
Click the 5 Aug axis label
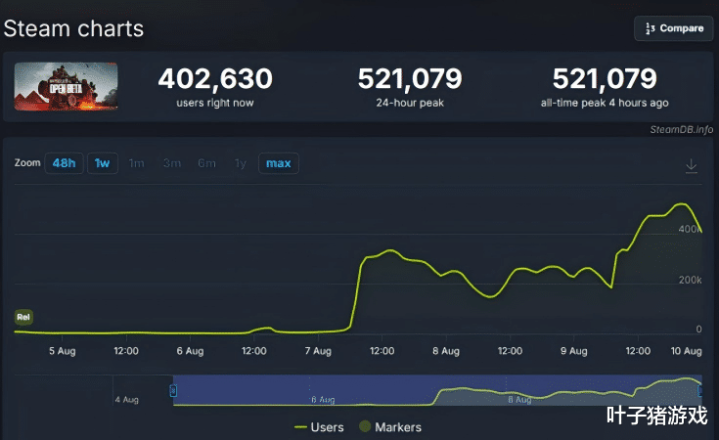point(62,351)
